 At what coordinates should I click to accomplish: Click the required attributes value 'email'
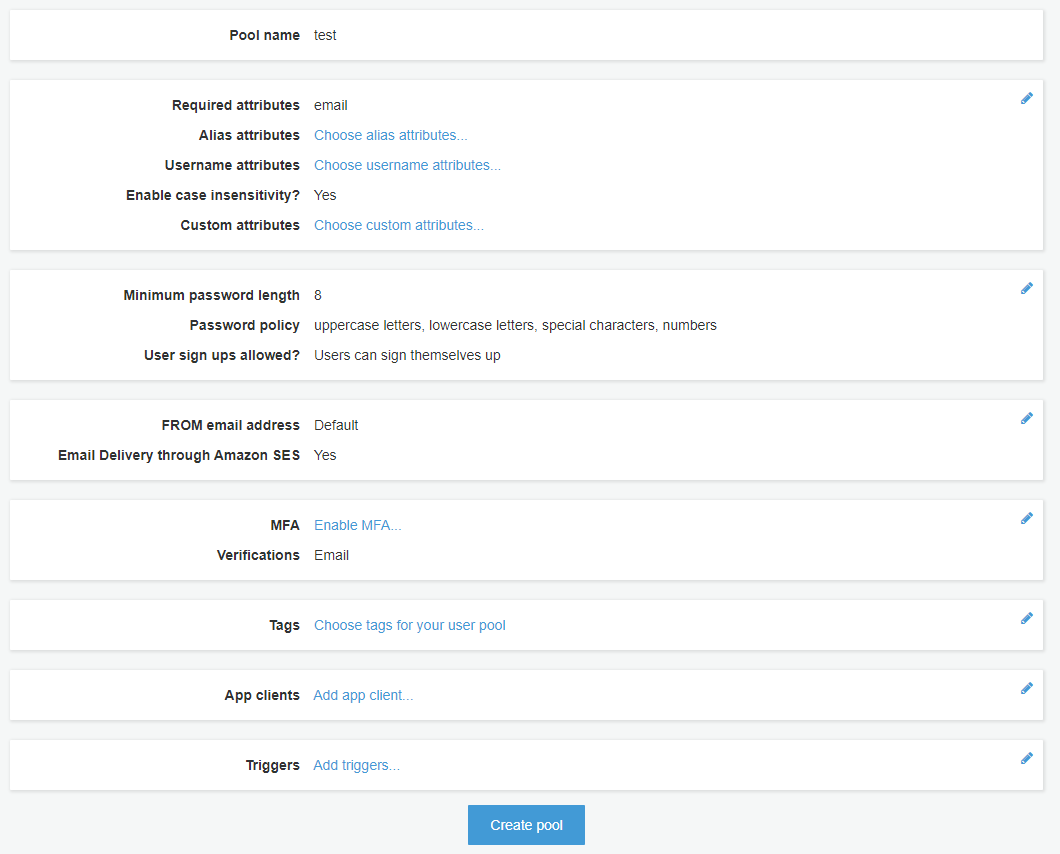pyautogui.click(x=331, y=105)
